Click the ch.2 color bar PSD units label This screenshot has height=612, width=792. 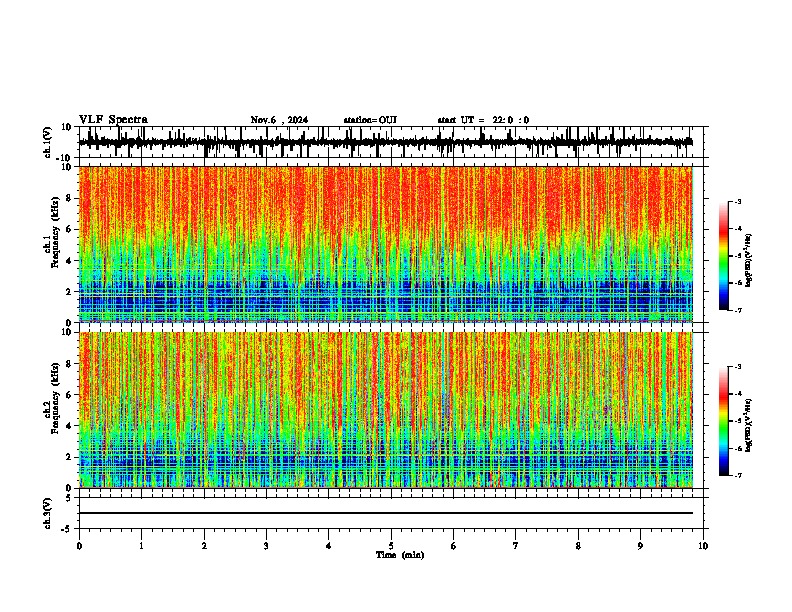749,425
